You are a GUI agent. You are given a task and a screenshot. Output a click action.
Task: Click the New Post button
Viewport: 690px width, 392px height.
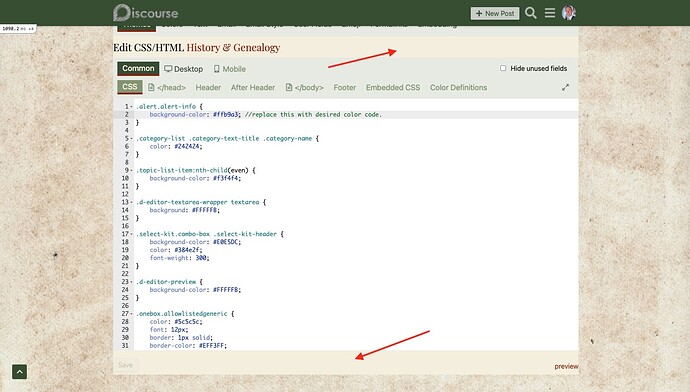tap(495, 13)
